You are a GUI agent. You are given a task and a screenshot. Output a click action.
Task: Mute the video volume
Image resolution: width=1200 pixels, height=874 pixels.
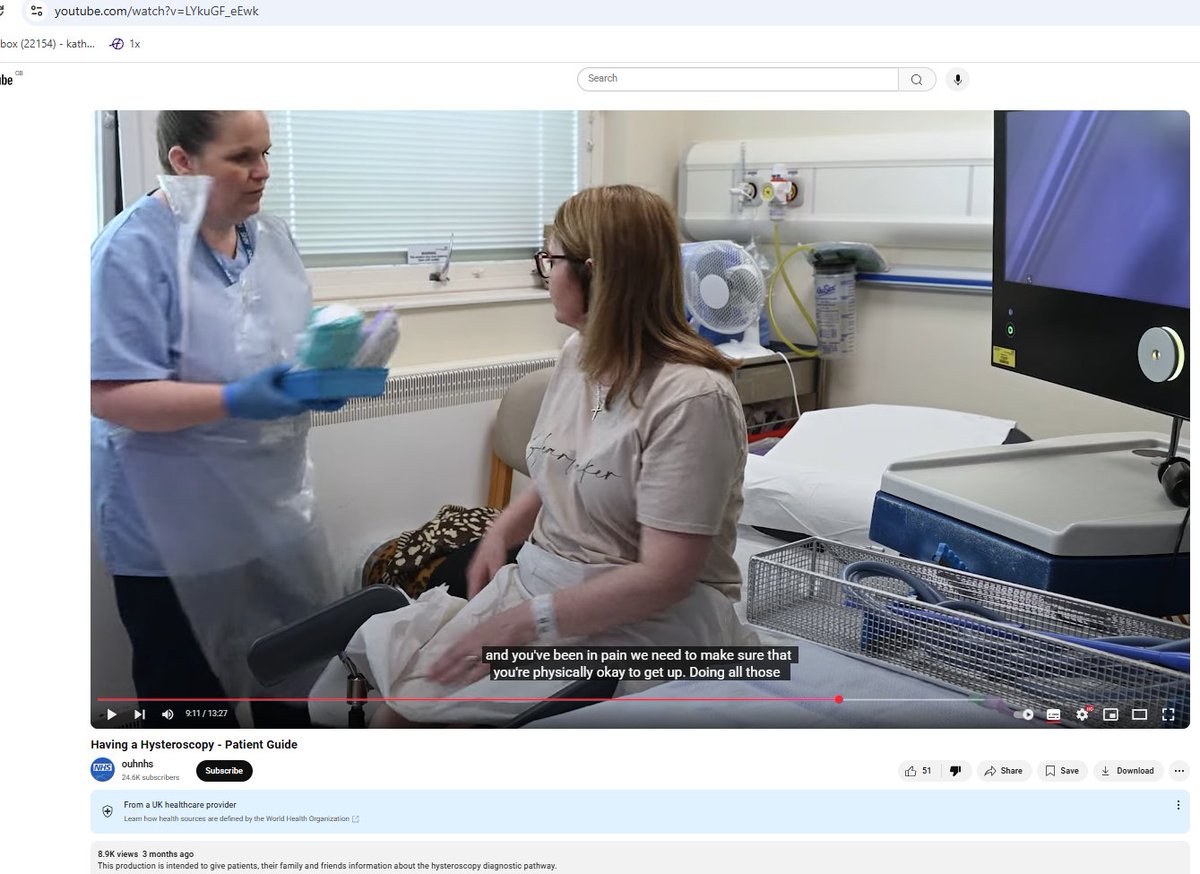coord(167,714)
